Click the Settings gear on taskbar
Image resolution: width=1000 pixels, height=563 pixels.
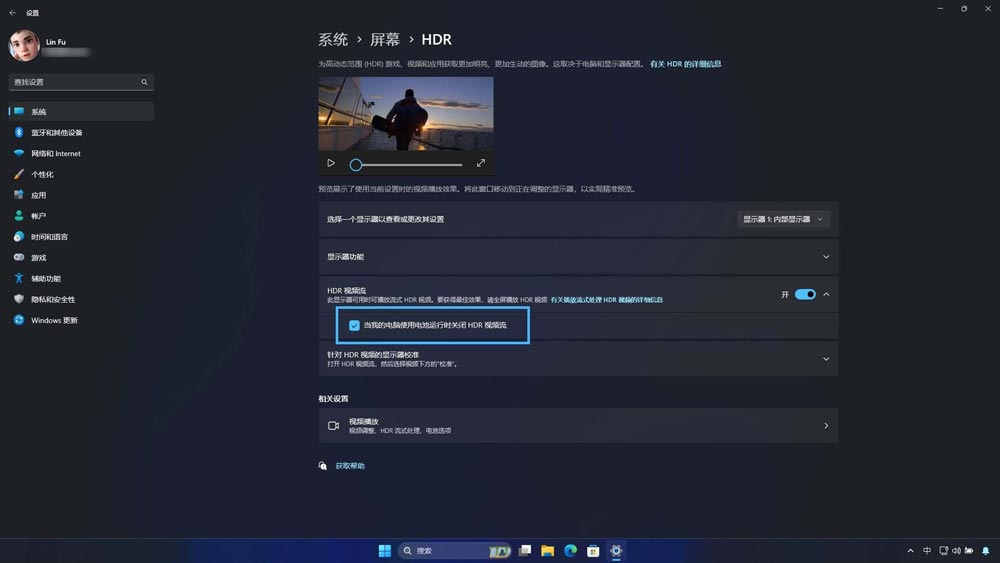pyautogui.click(x=616, y=551)
